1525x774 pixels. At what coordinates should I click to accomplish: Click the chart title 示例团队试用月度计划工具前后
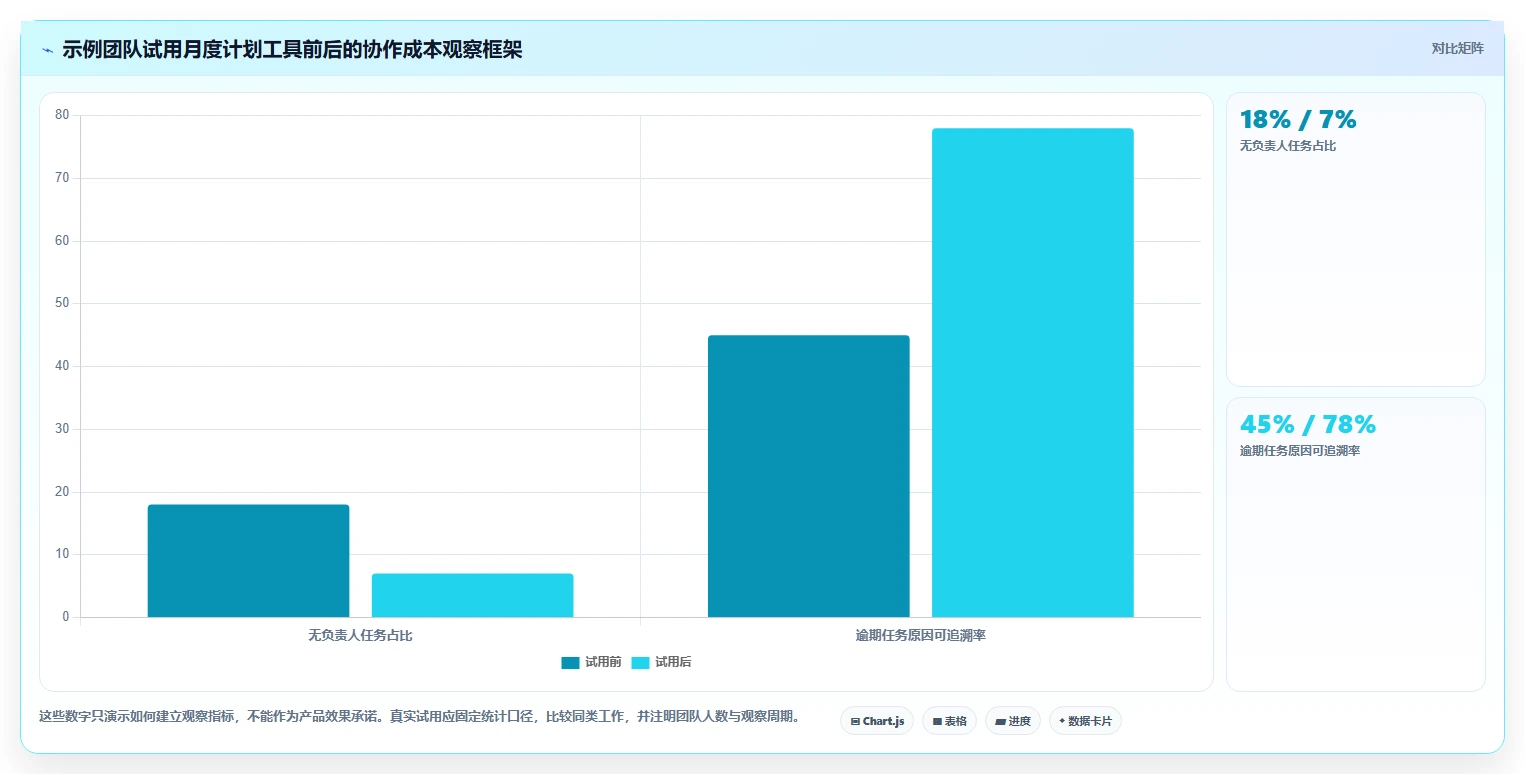tap(292, 50)
